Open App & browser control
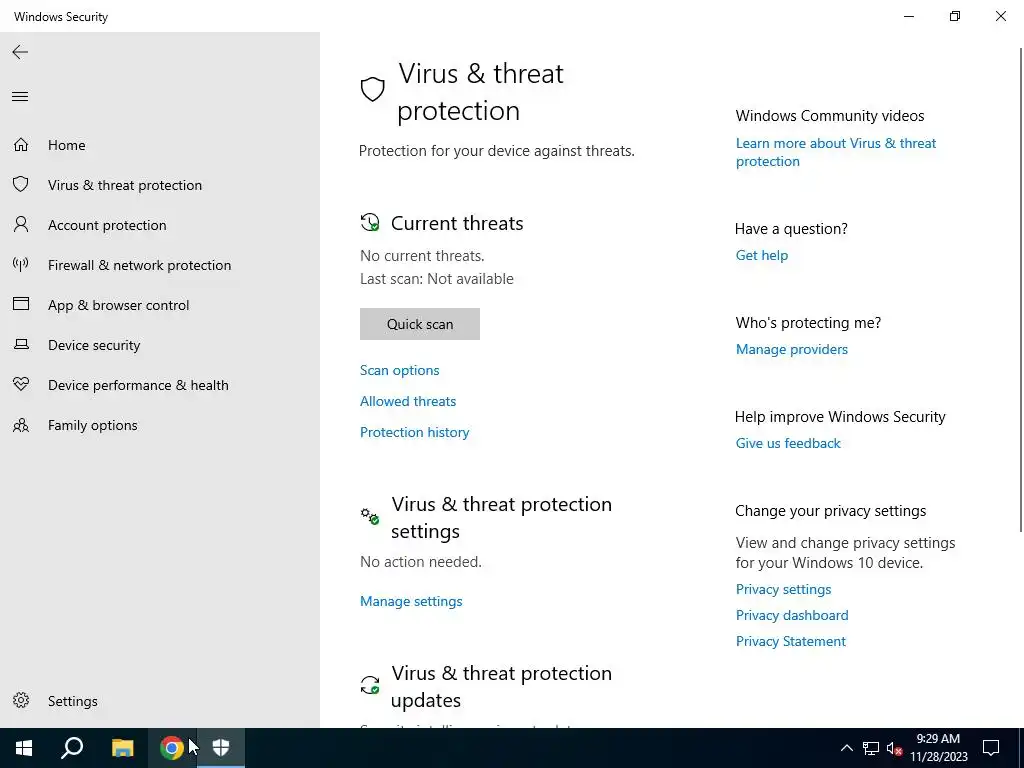 [160, 305]
